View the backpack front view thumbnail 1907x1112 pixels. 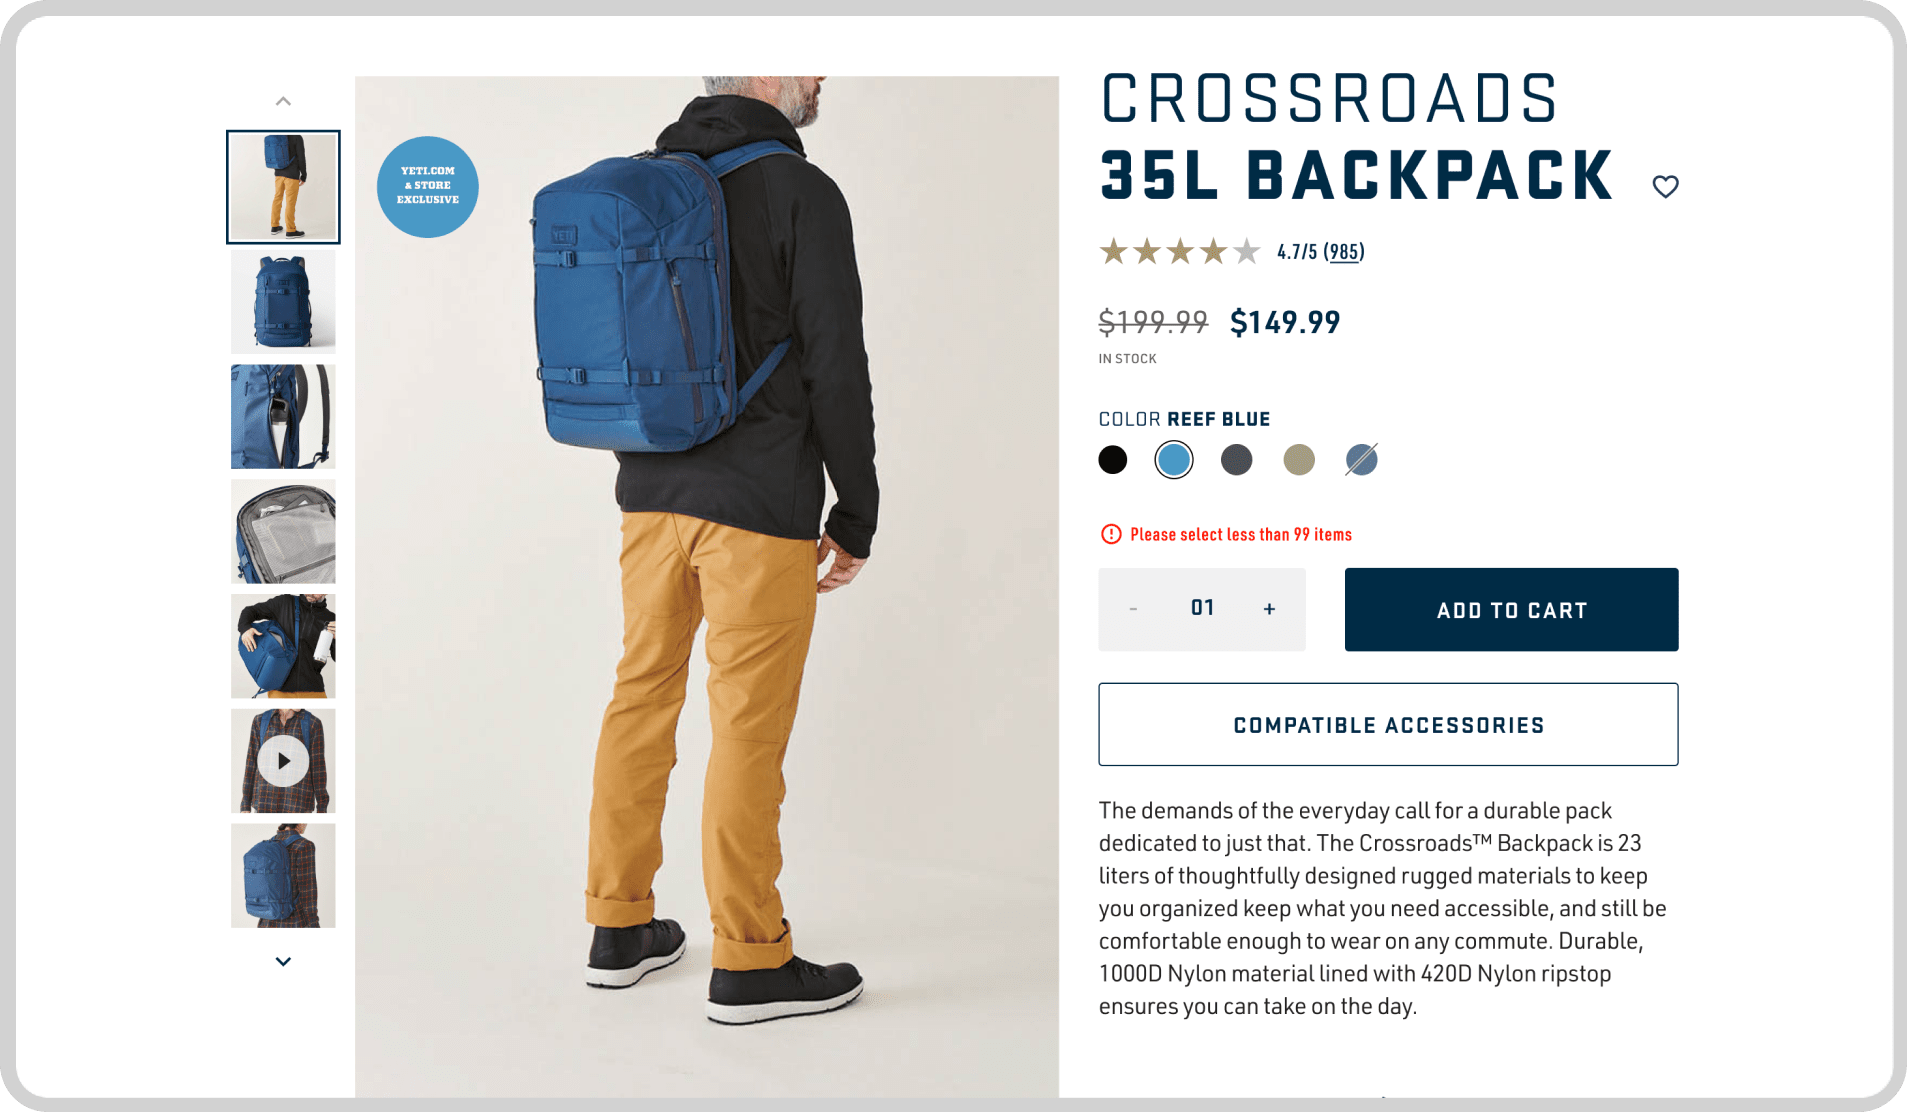[283, 302]
